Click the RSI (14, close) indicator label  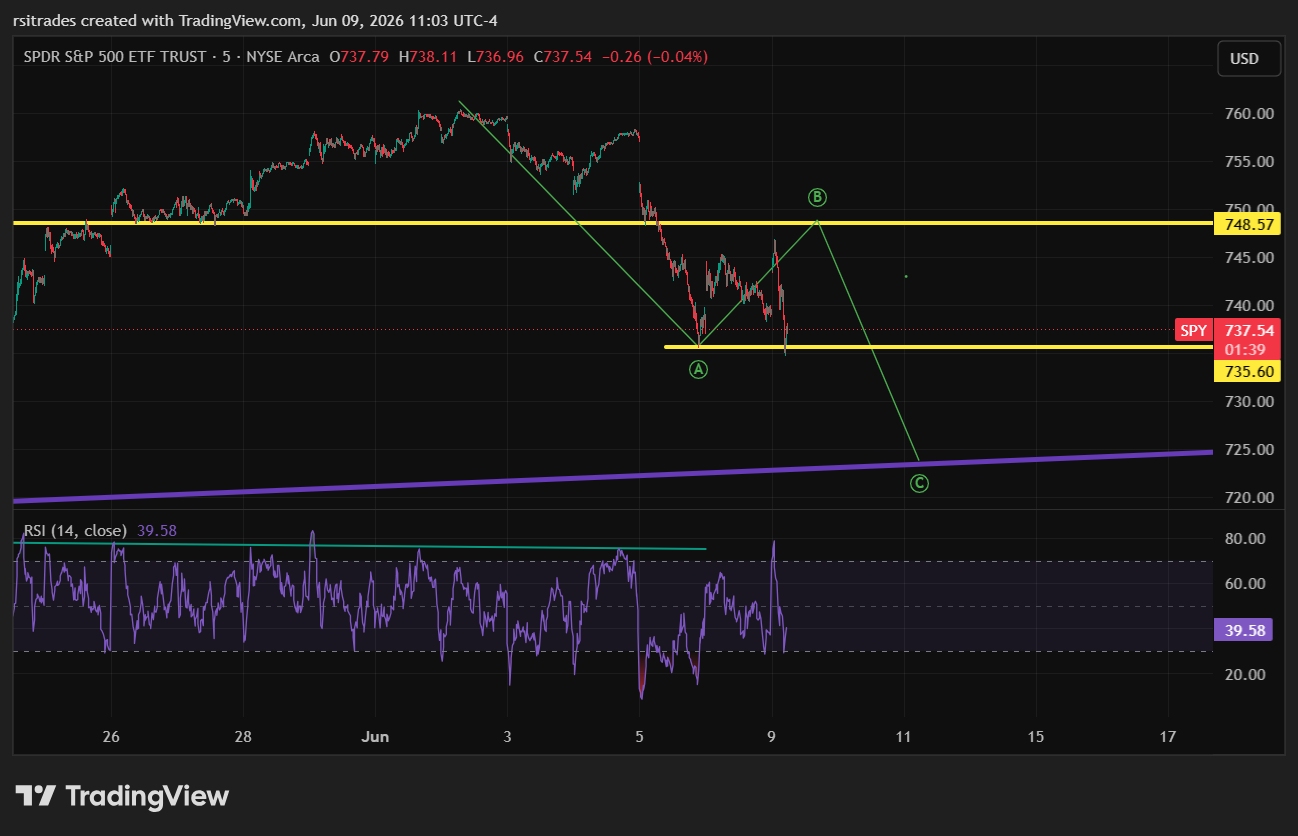pos(75,531)
